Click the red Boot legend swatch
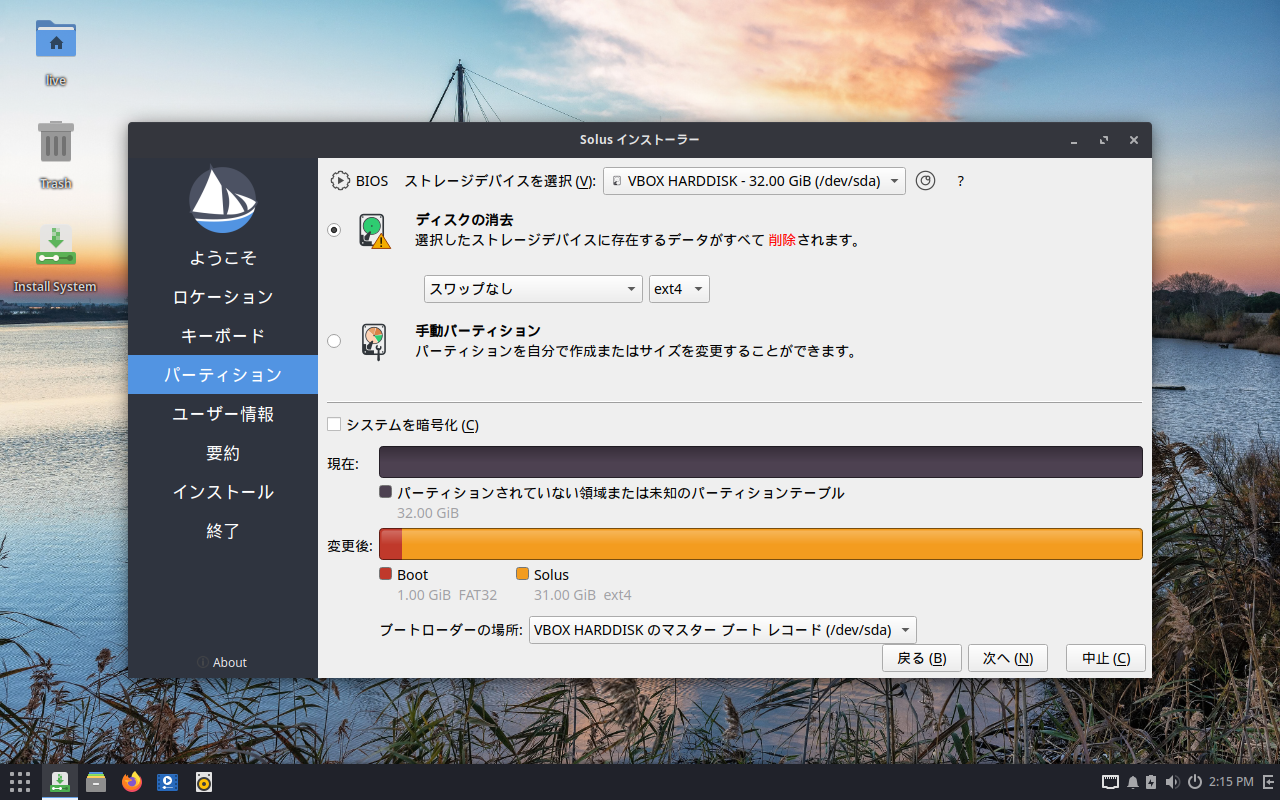 pos(385,574)
